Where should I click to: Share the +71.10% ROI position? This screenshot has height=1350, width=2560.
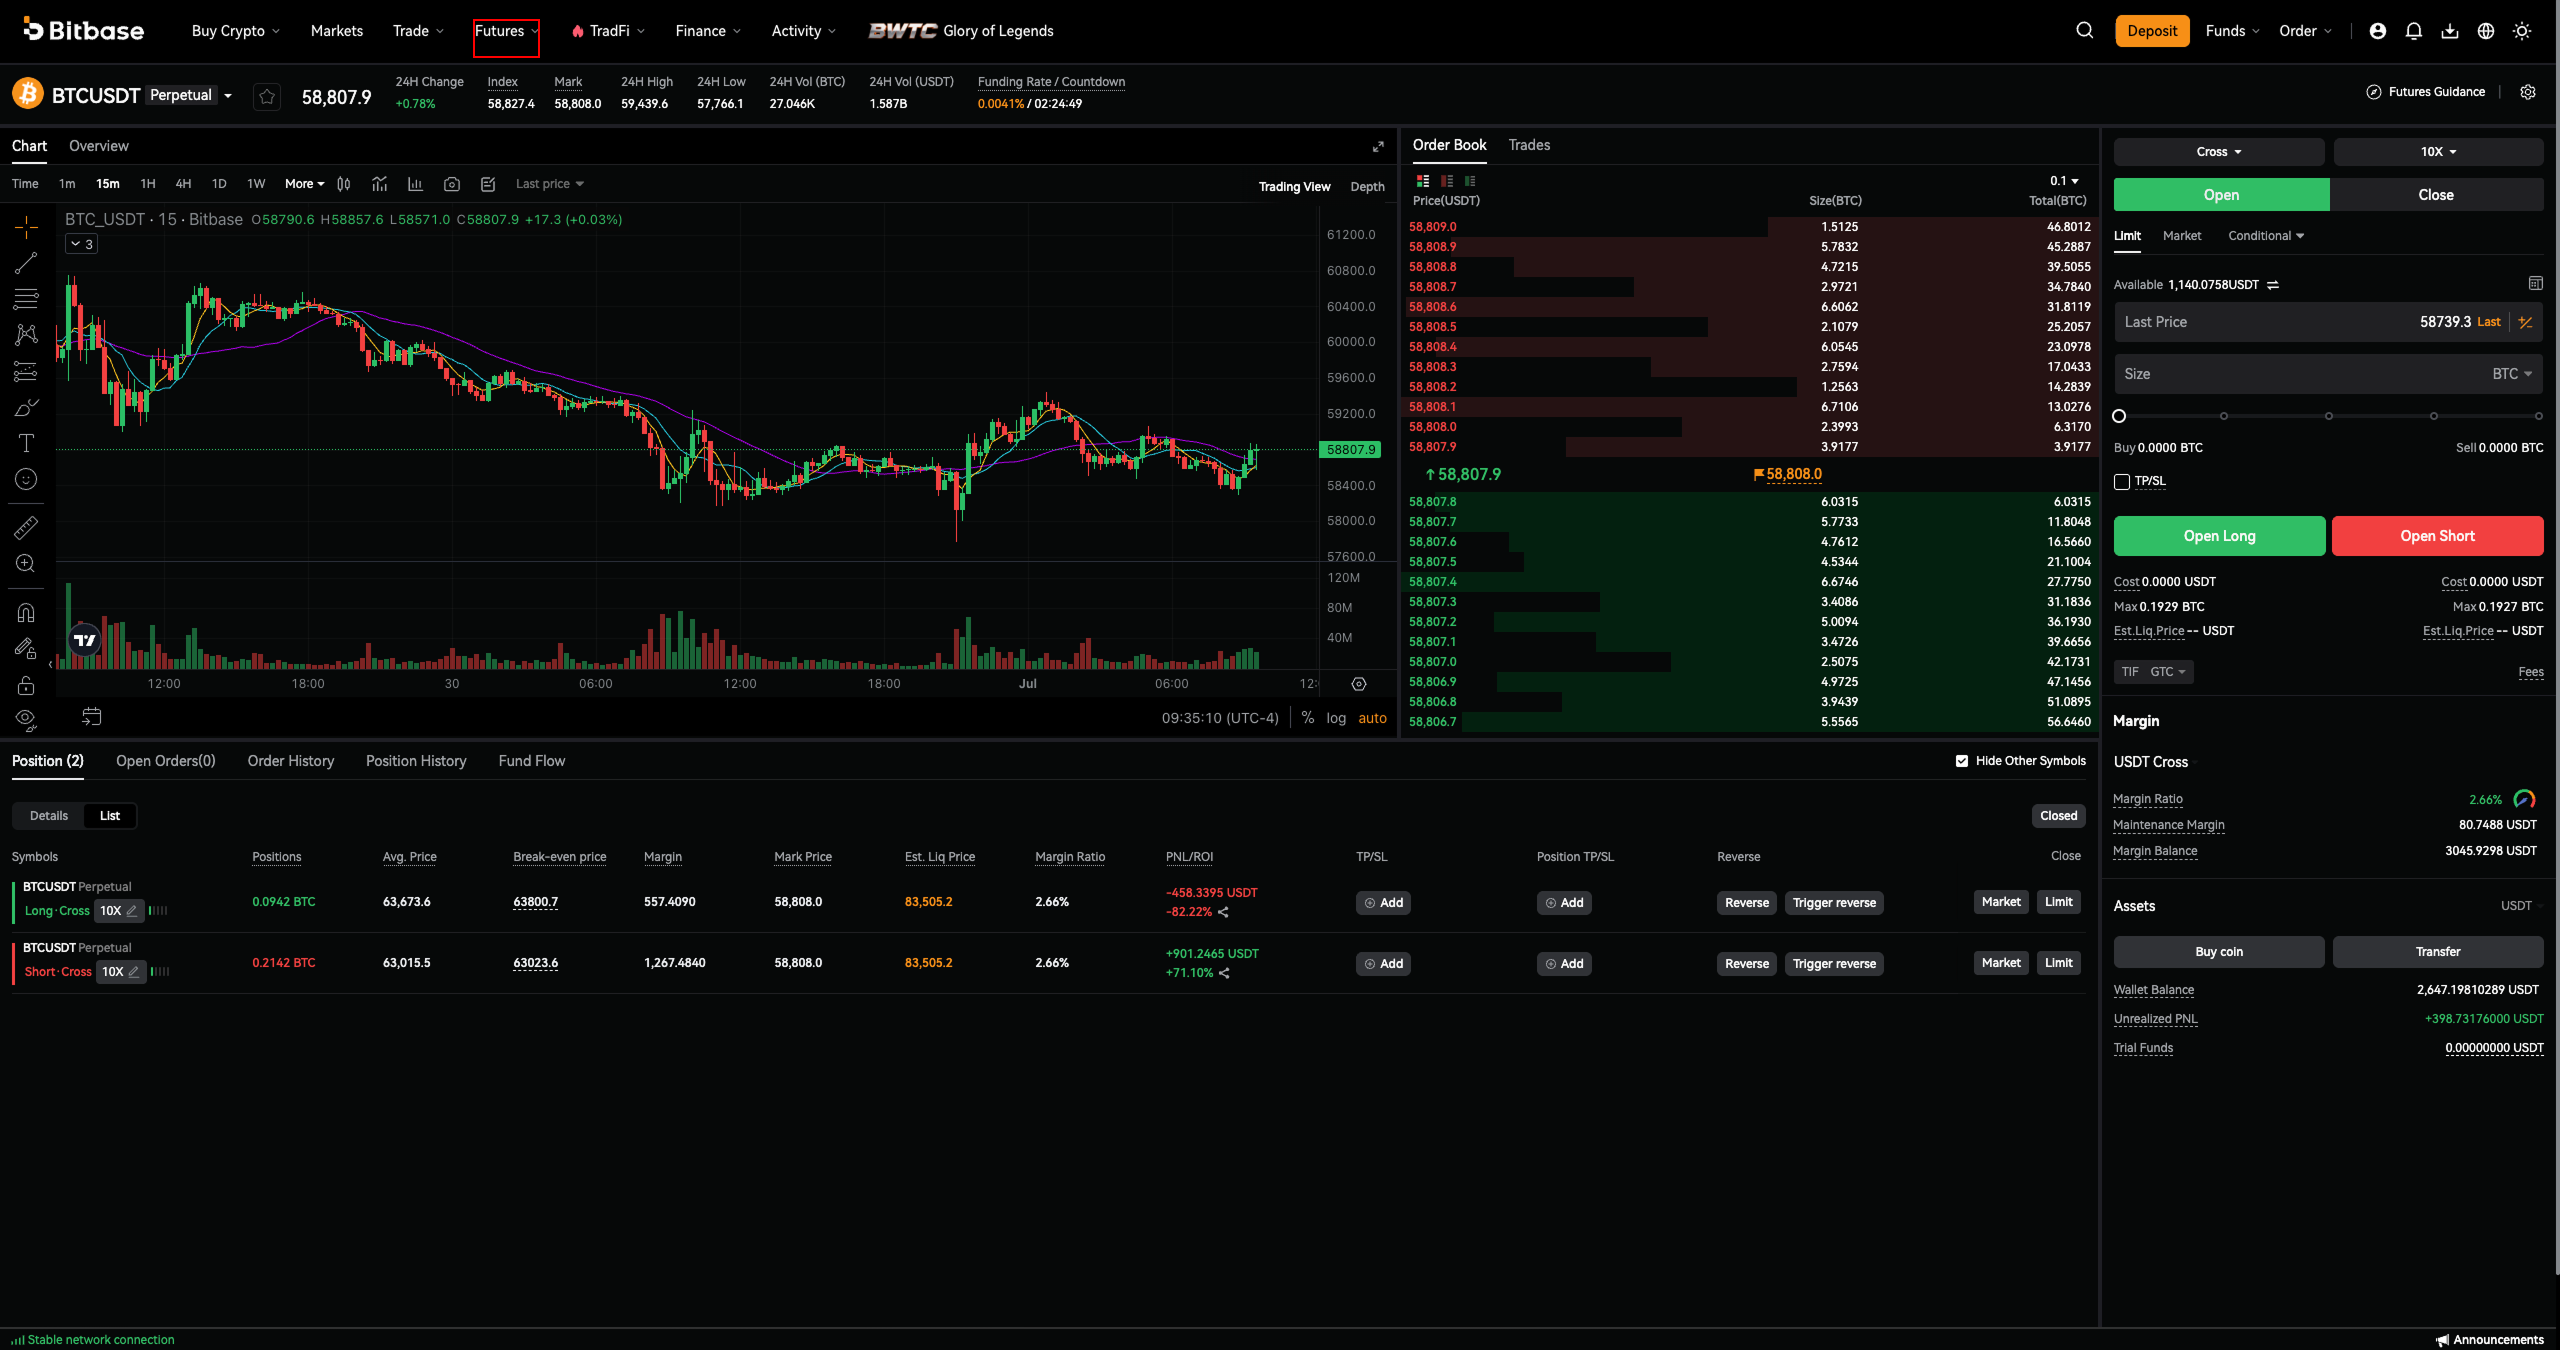1224,973
